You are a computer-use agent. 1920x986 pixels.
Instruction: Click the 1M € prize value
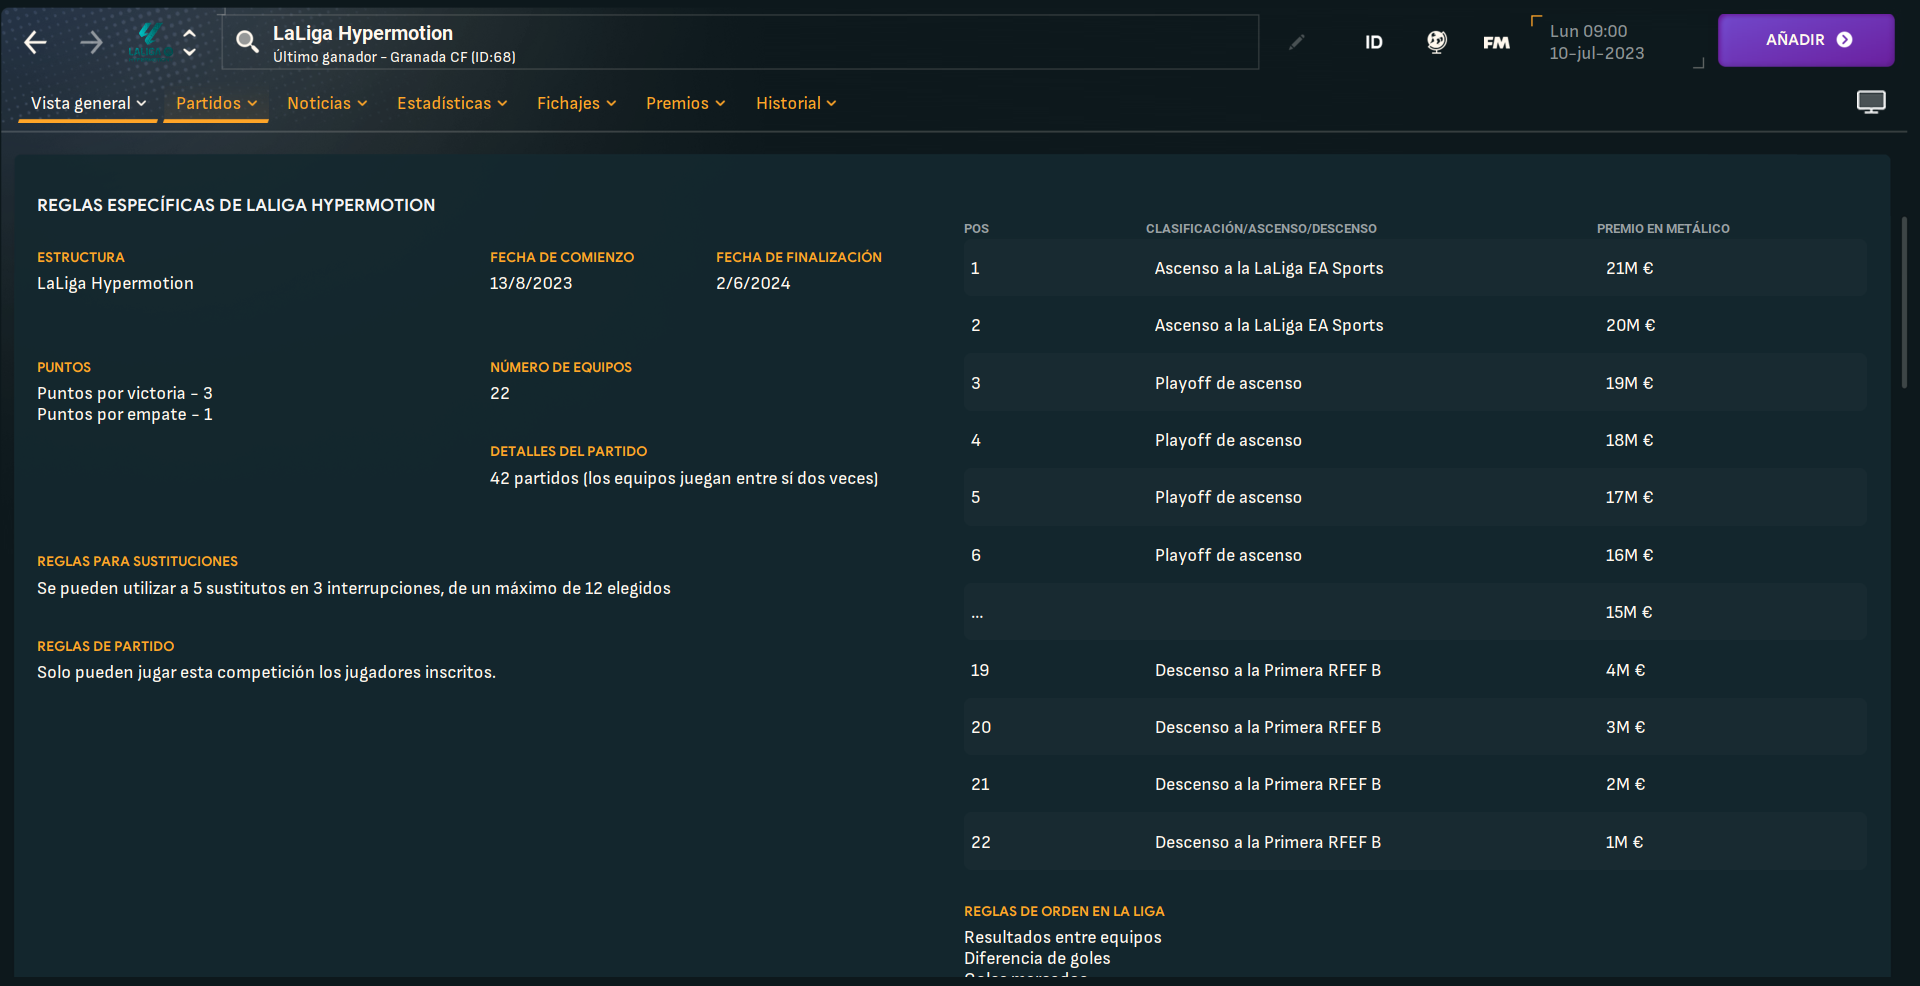pyautogui.click(x=1624, y=842)
